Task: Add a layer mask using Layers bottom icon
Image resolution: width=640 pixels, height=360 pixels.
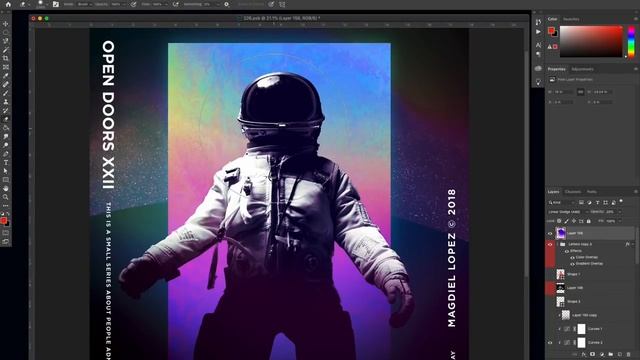Action: pyautogui.click(x=592, y=354)
